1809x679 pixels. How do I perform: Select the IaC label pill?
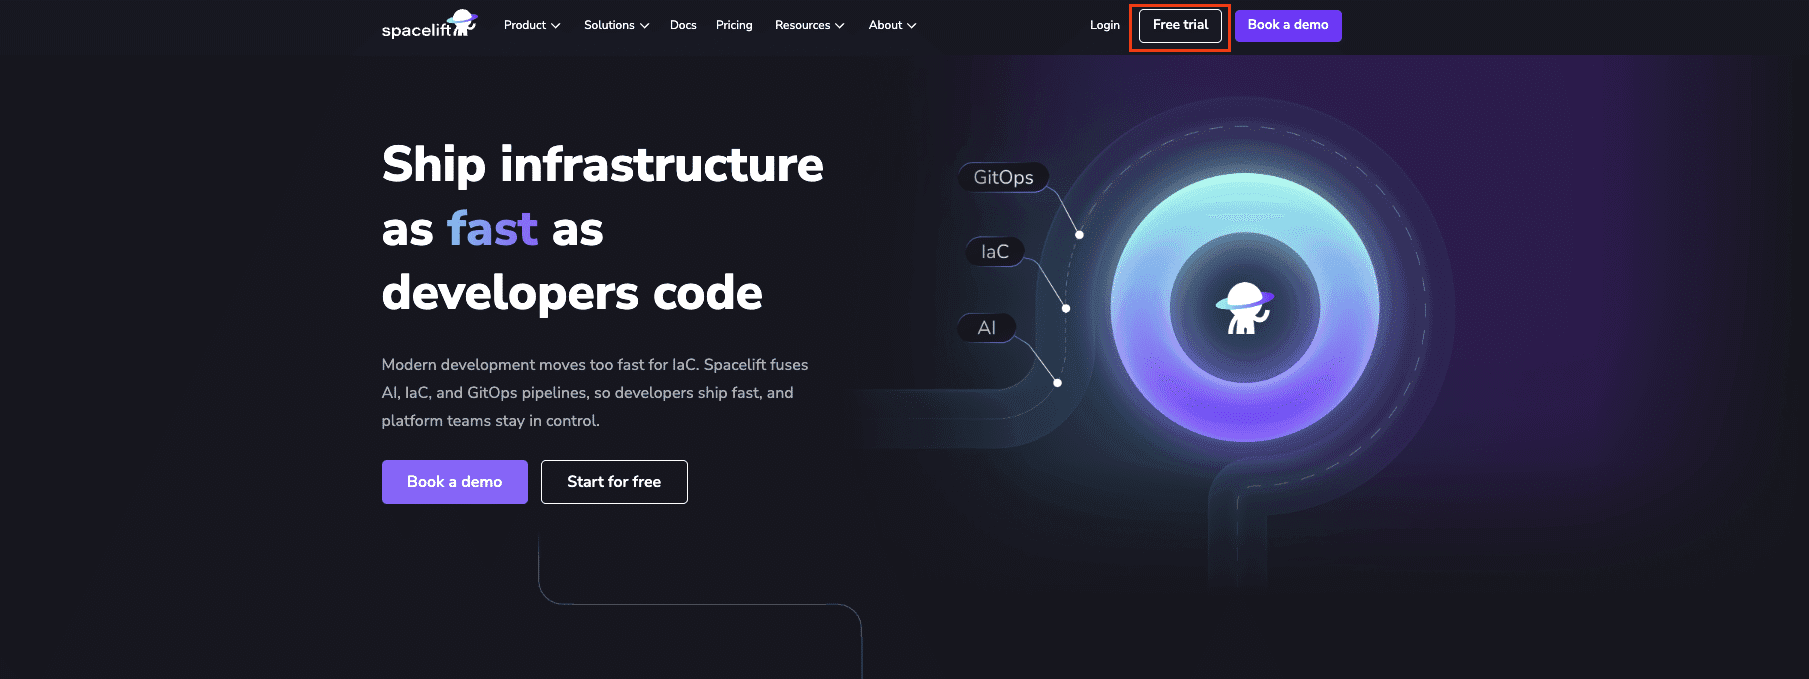[x=995, y=252]
